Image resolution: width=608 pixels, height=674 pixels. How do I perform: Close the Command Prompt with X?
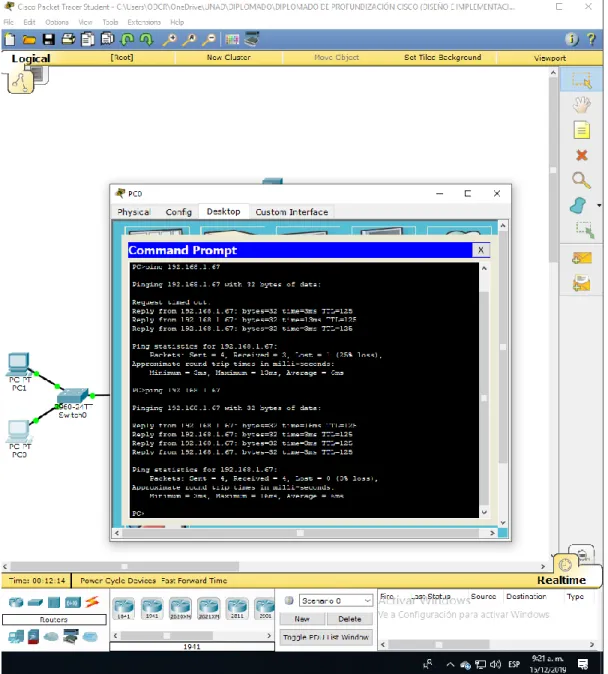coord(481,250)
